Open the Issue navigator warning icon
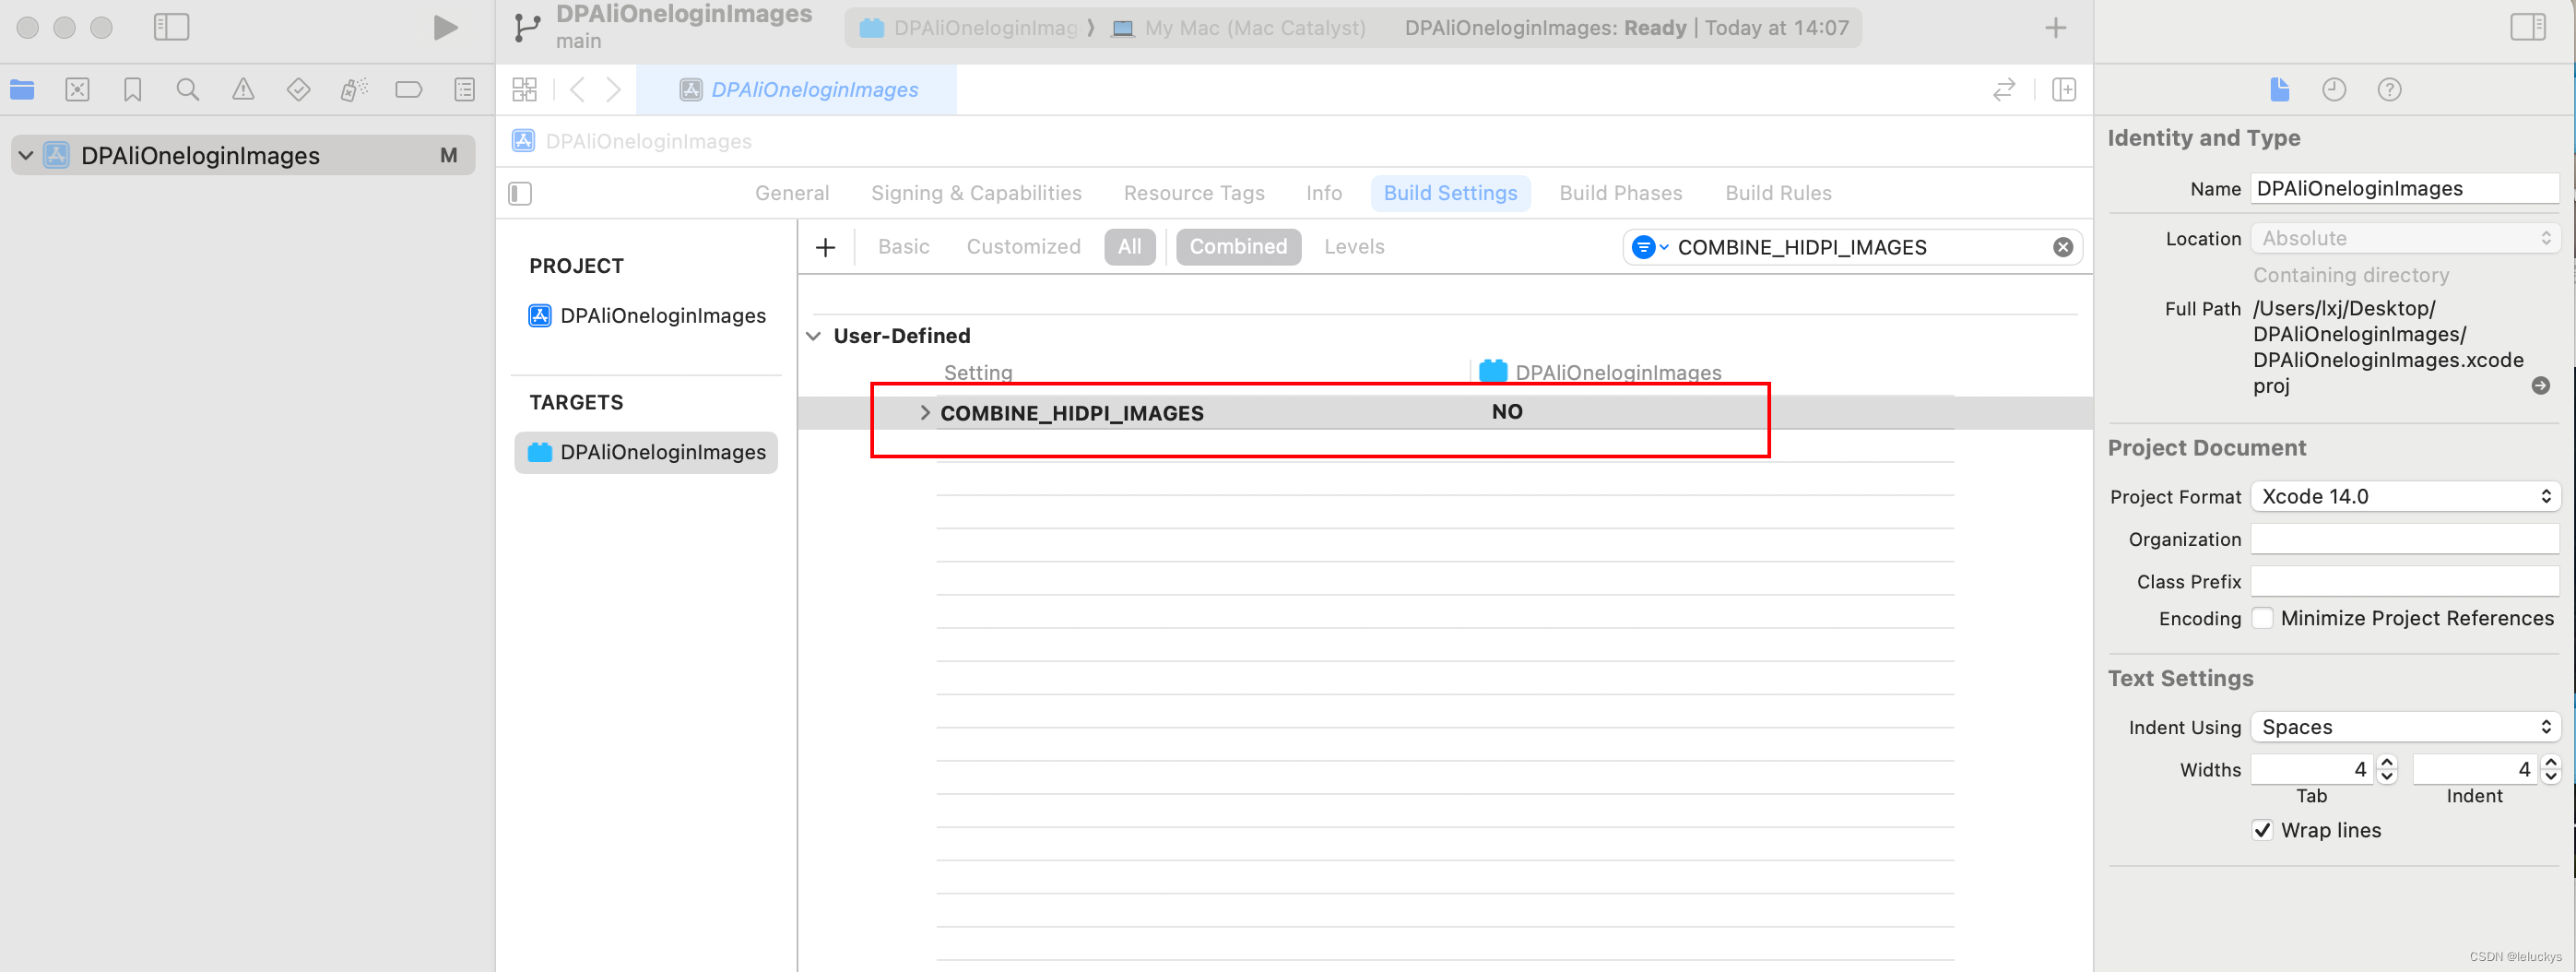 [243, 90]
